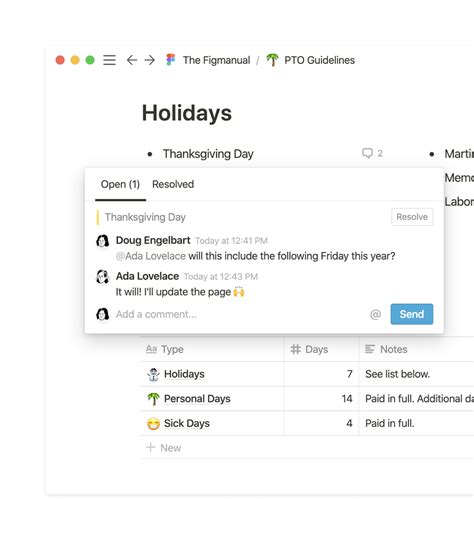Click Doug Engelbart's avatar
474x540 pixels.
(102, 241)
